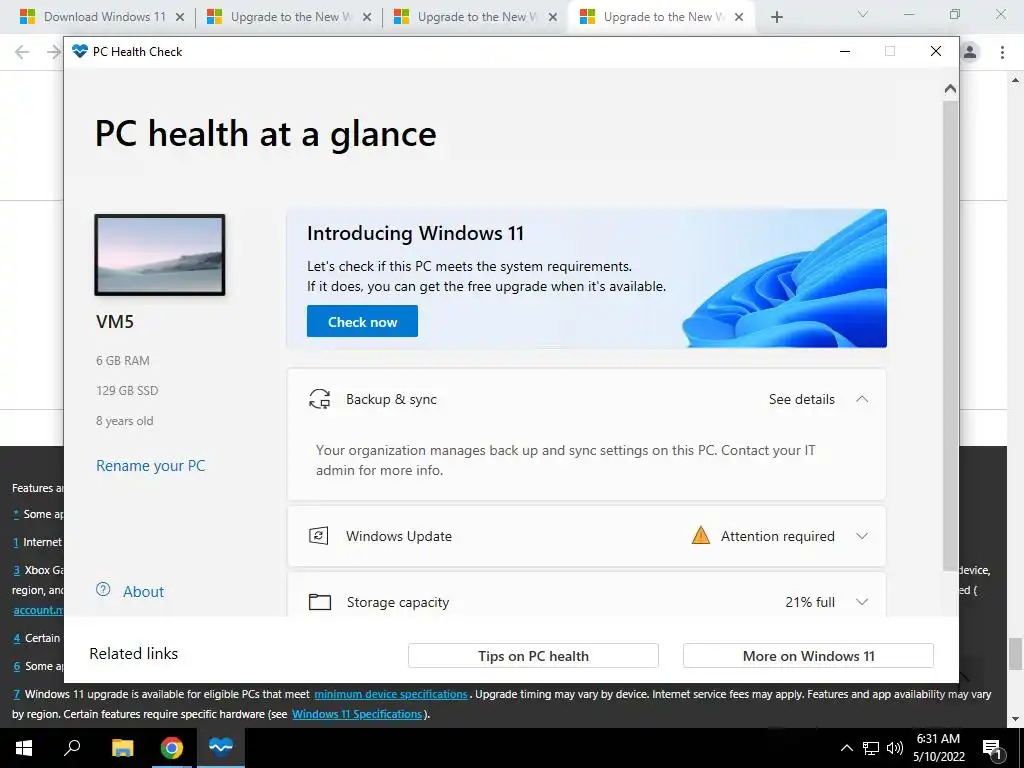Screen dimensions: 1024x768
Task: Click the PC Health Check vertical scrollbar thumb
Action: pyautogui.click(x=950, y=335)
